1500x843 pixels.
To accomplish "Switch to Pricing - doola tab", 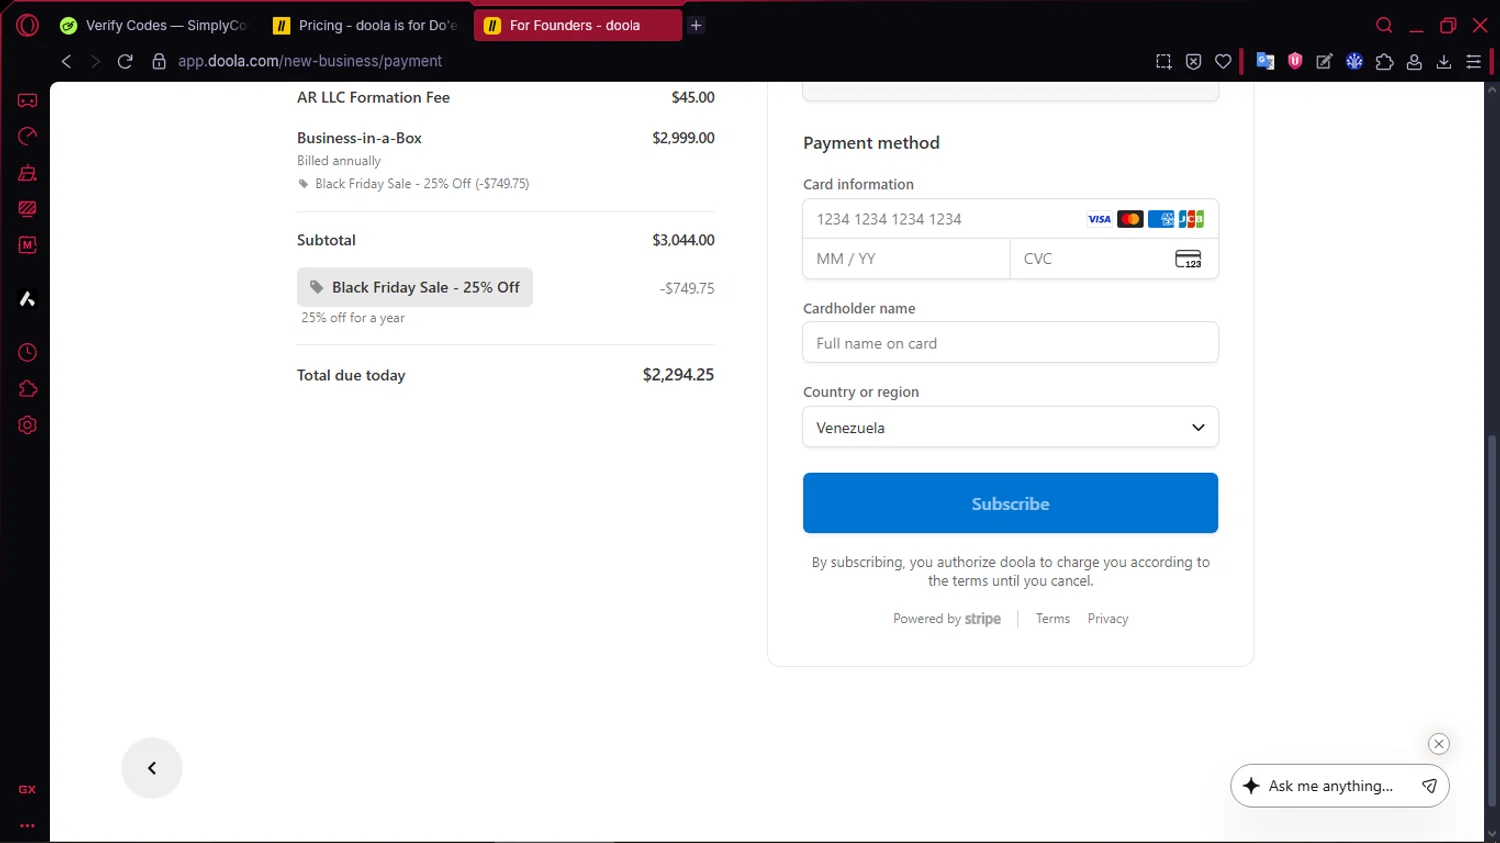I will 366,25.
